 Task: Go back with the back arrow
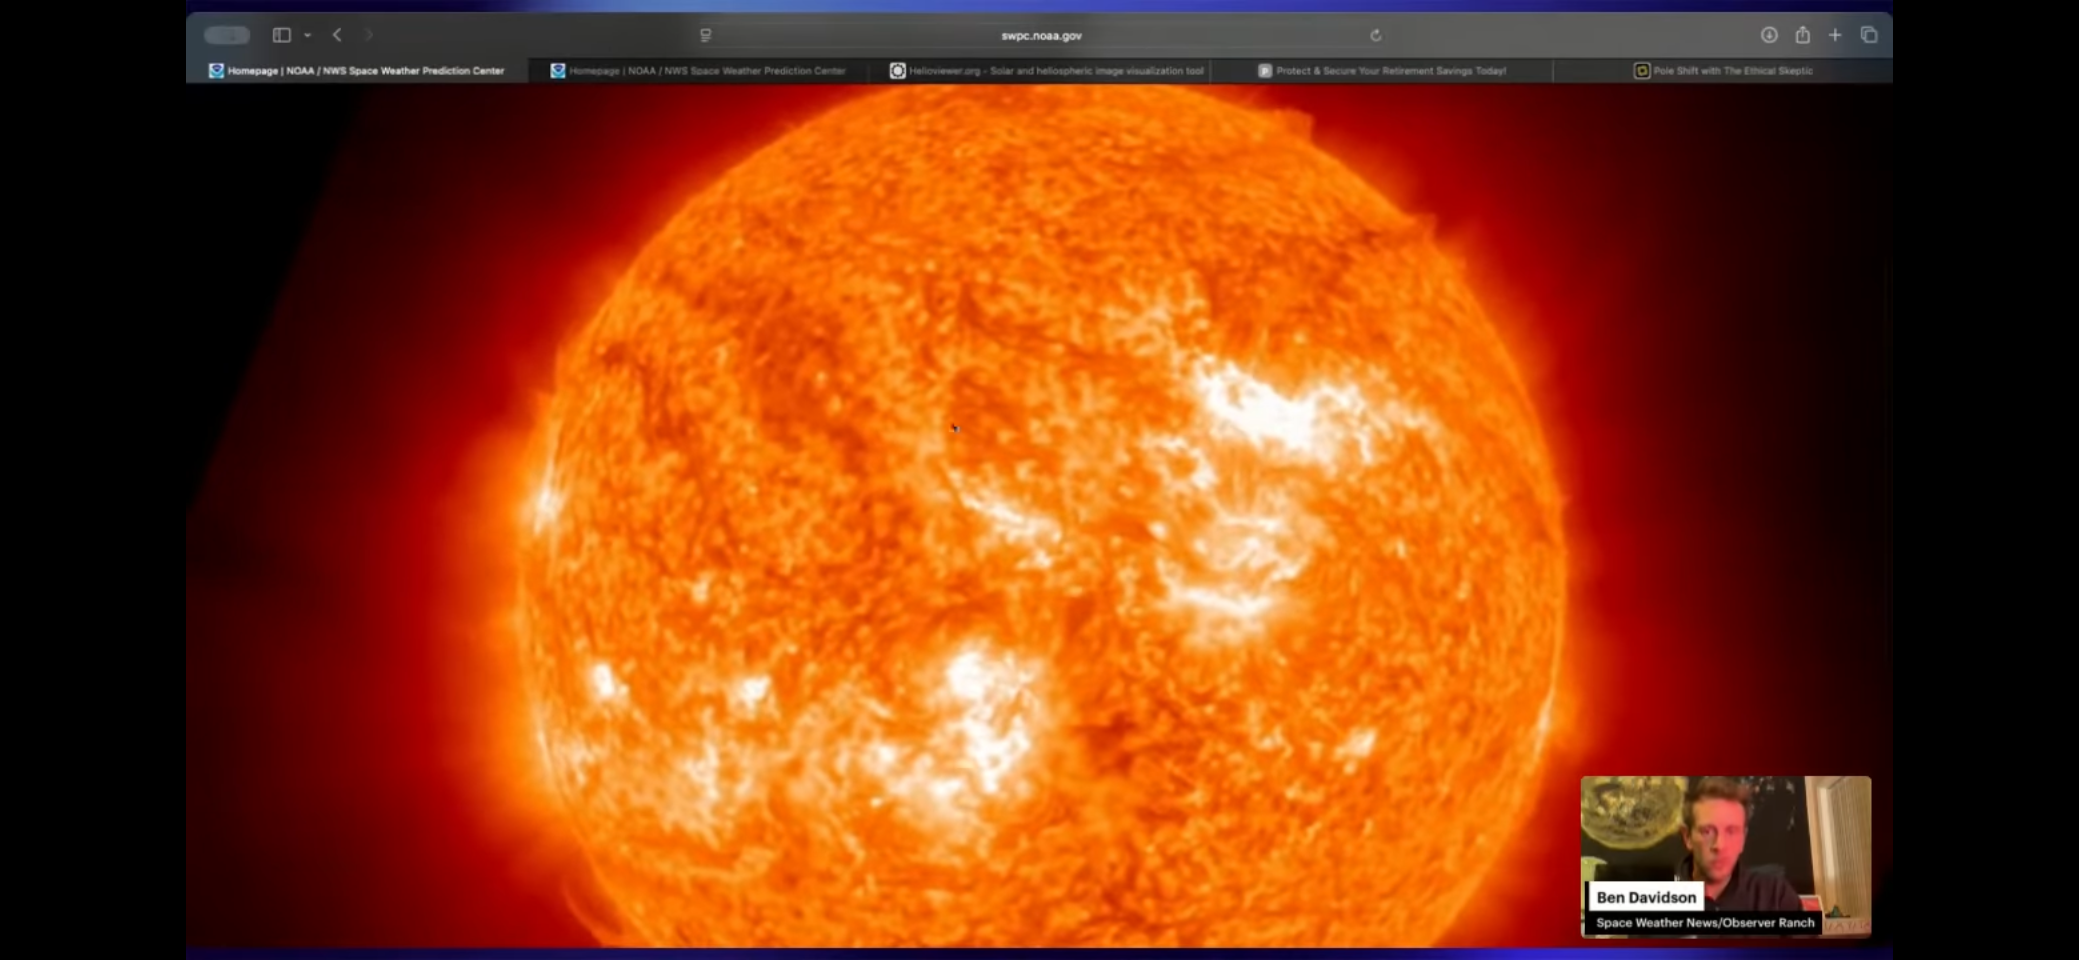point(337,35)
